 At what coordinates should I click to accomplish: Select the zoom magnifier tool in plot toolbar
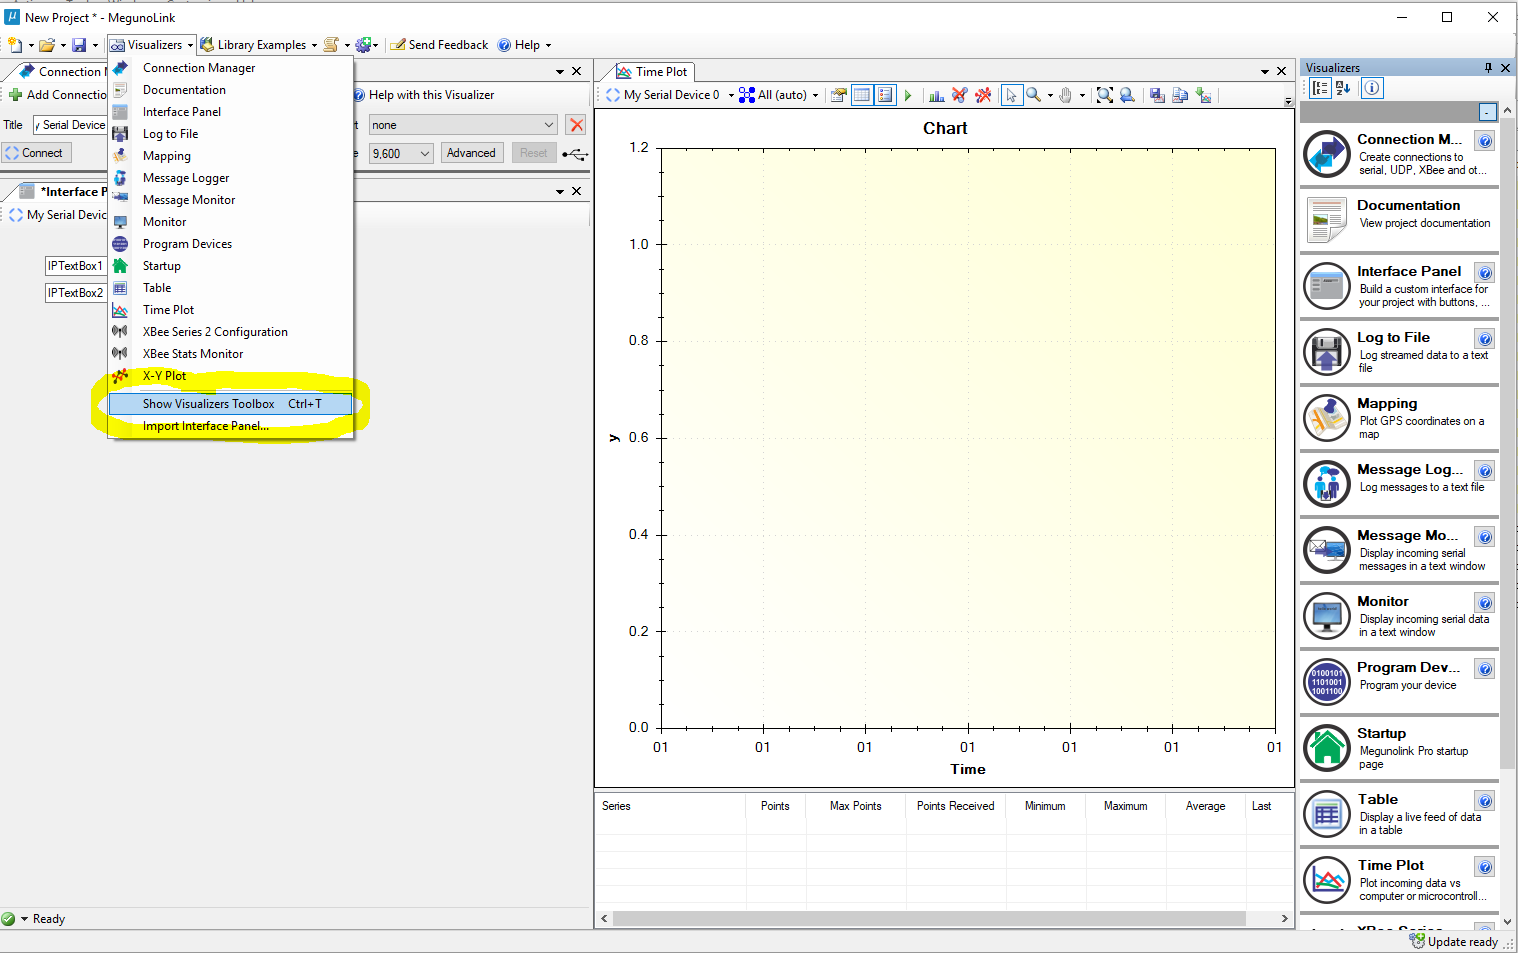1034,95
